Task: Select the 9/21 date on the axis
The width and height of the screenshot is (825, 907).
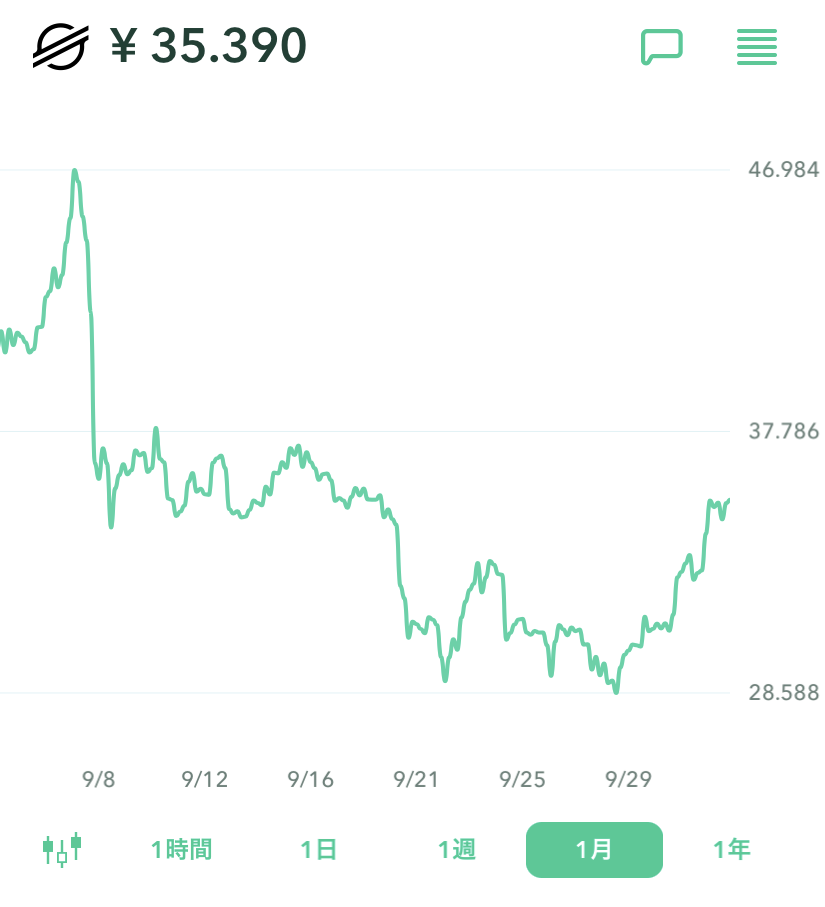Action: click(x=416, y=779)
